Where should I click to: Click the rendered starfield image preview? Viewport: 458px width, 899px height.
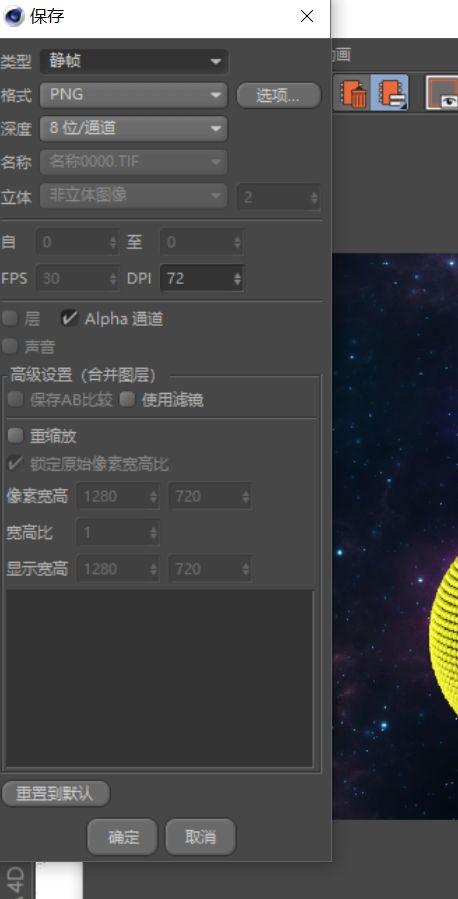pos(395,536)
